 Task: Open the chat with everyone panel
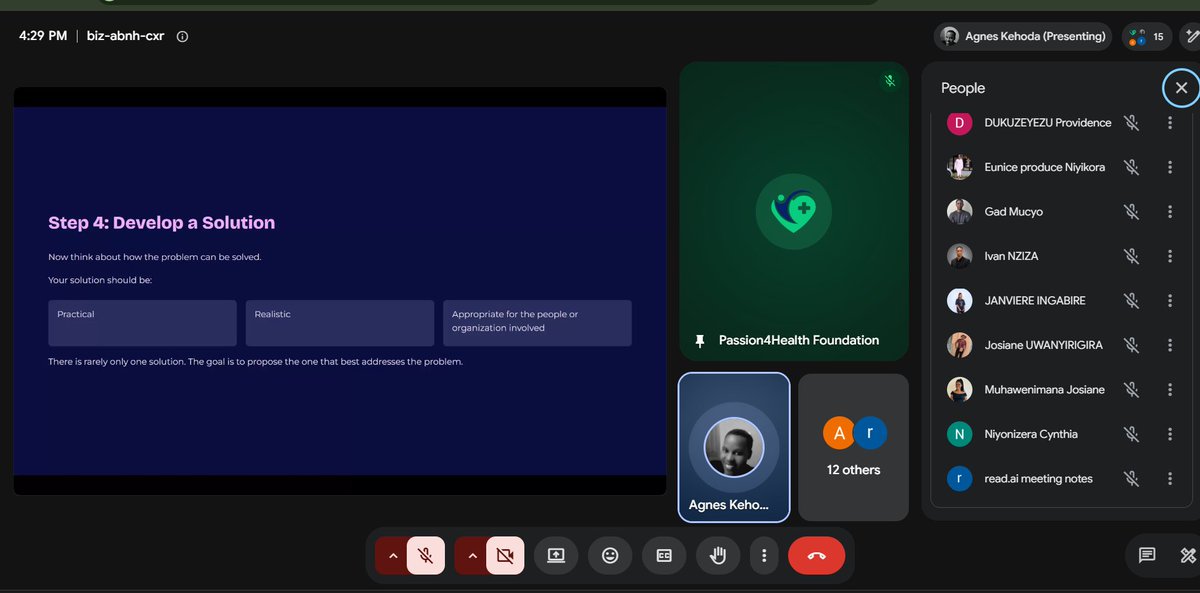point(1147,555)
